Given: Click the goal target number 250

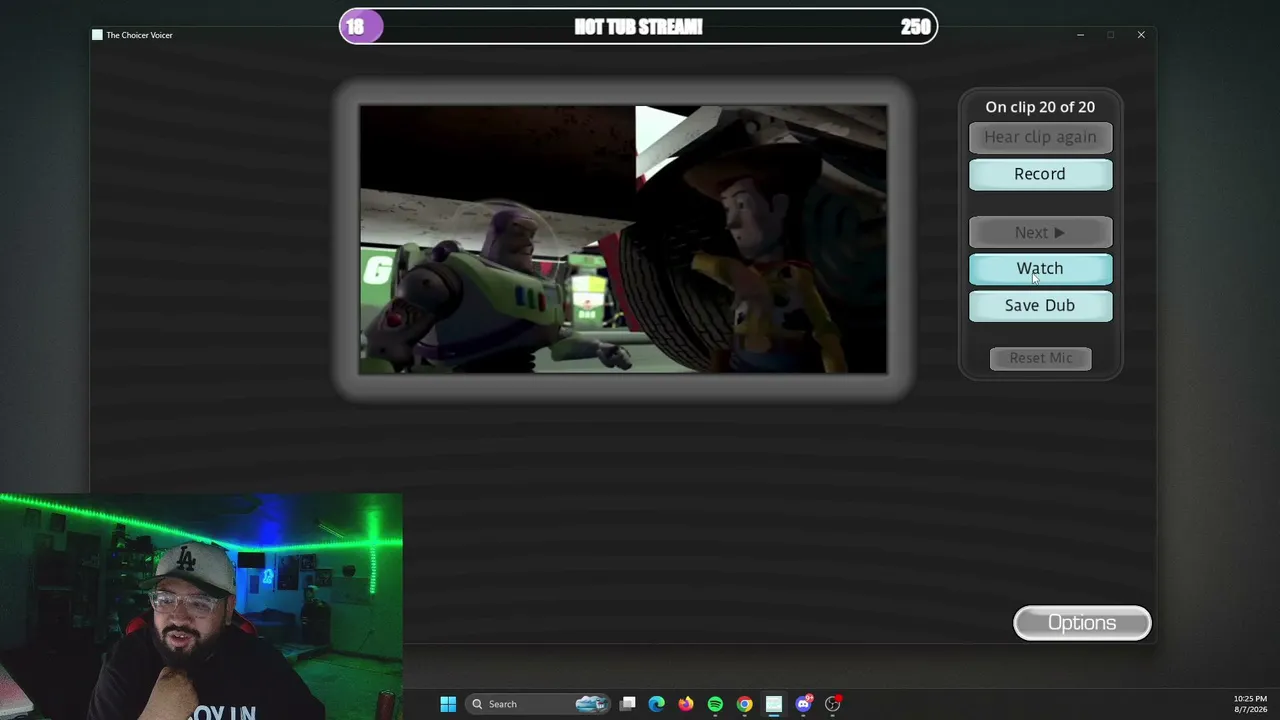Looking at the screenshot, I should (x=915, y=27).
